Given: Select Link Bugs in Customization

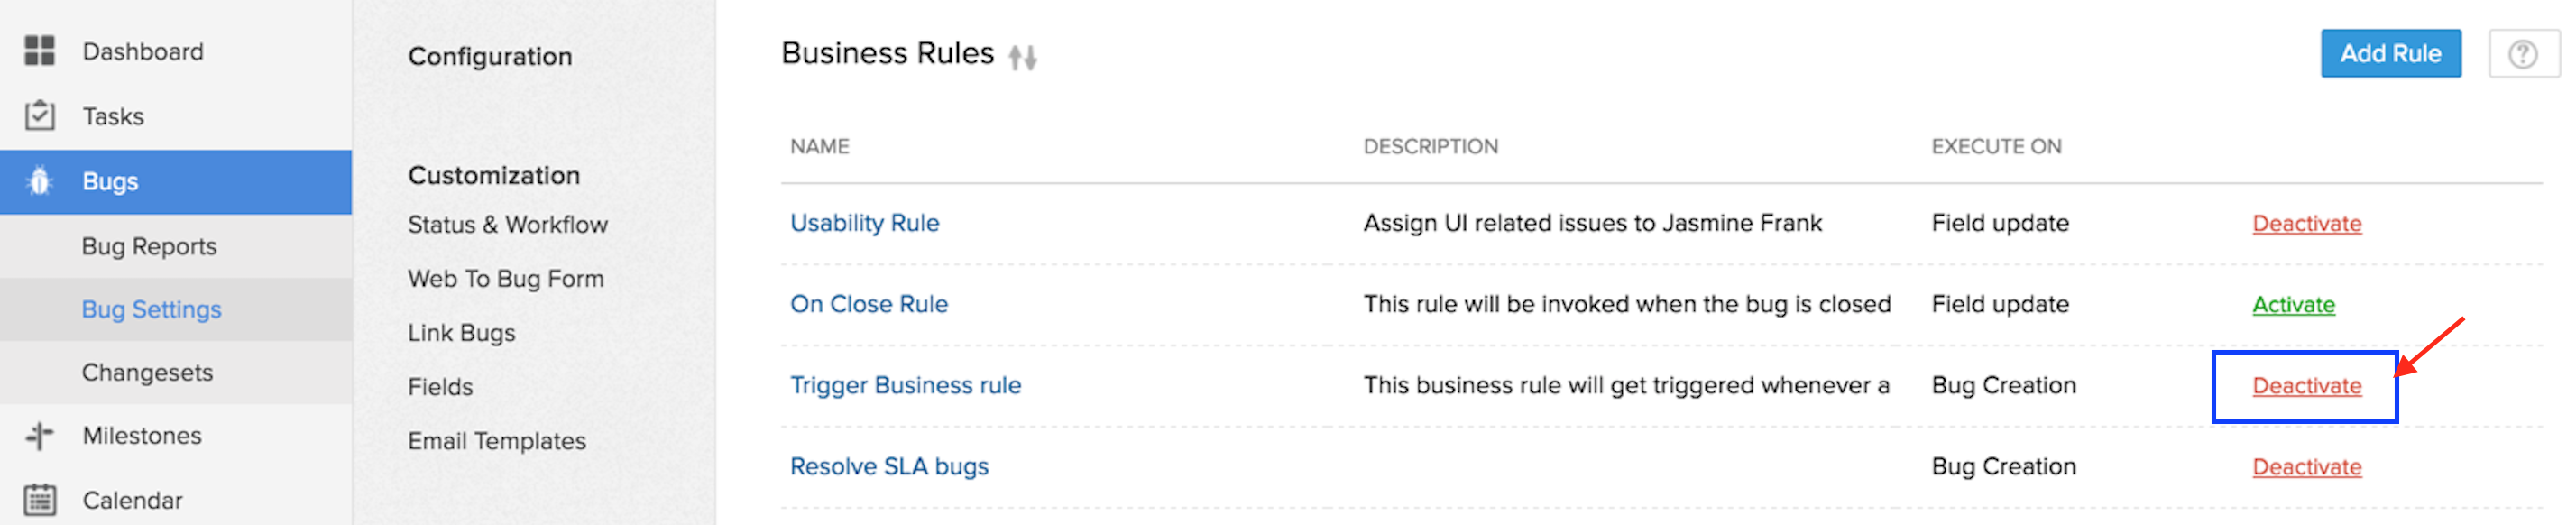Looking at the screenshot, I should pos(461,333).
